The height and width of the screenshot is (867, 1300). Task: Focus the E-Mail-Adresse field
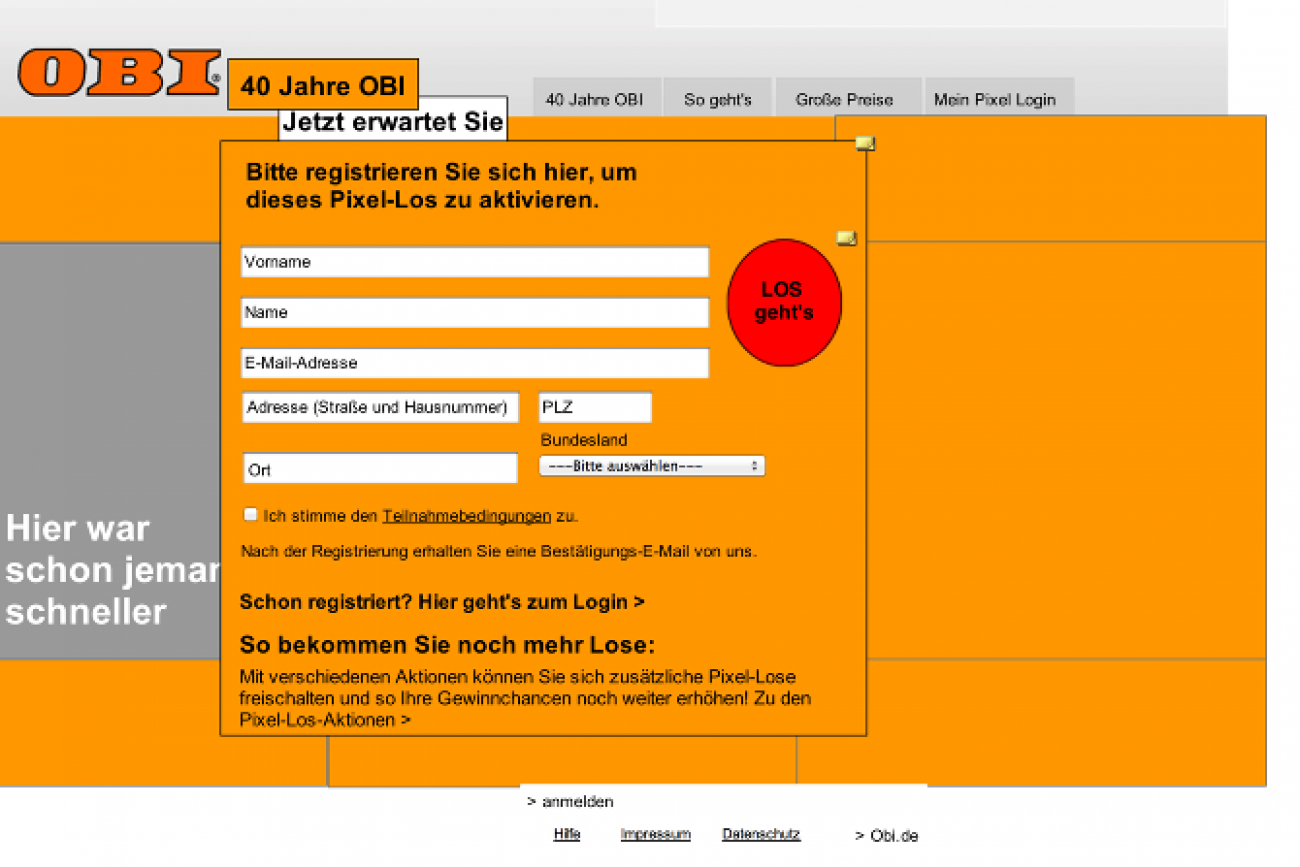[474, 363]
